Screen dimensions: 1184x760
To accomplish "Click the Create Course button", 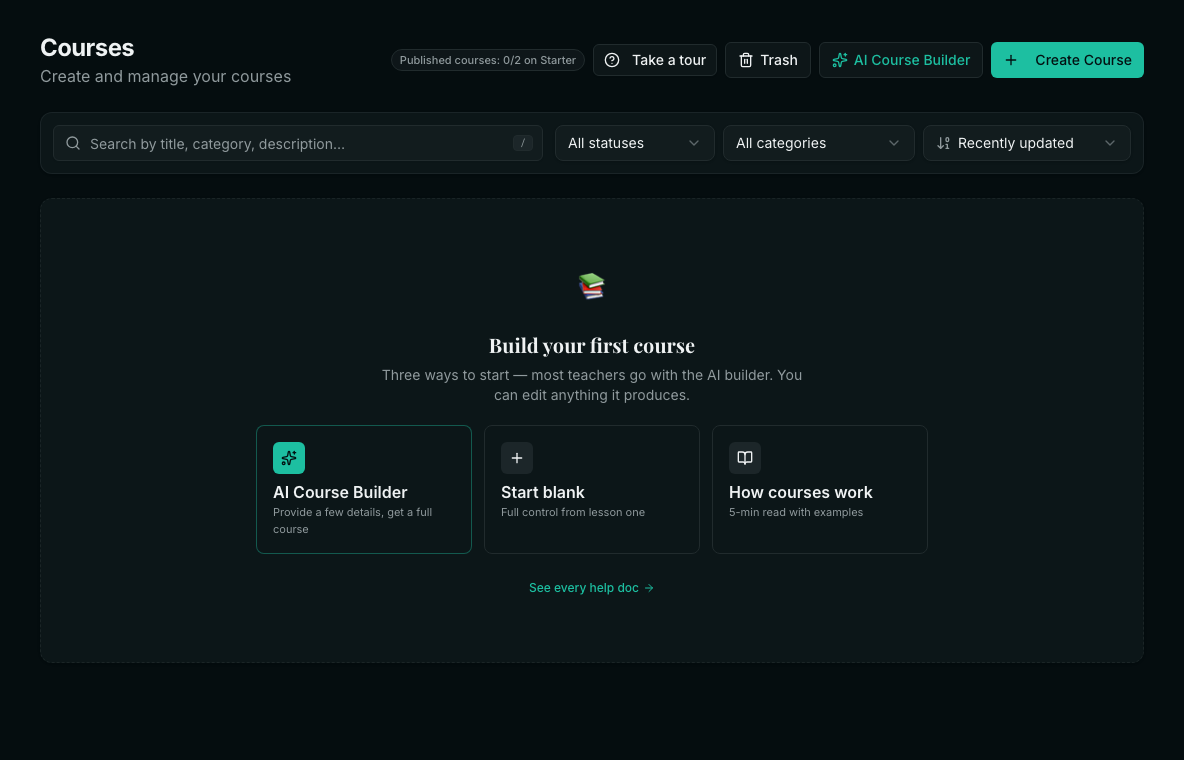I will (x=1067, y=60).
